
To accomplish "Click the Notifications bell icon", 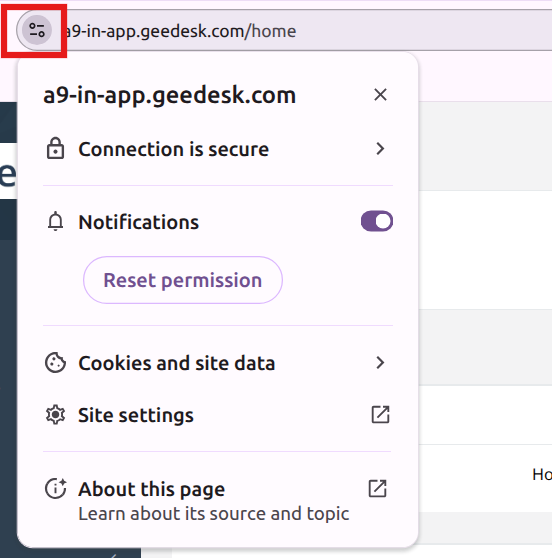I will pyautogui.click(x=56, y=221).
